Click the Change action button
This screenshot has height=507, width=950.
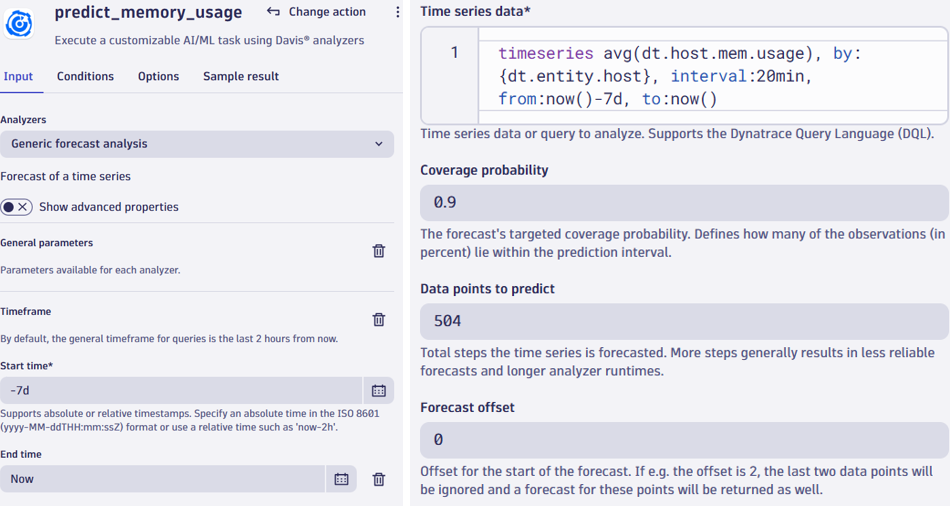(317, 12)
